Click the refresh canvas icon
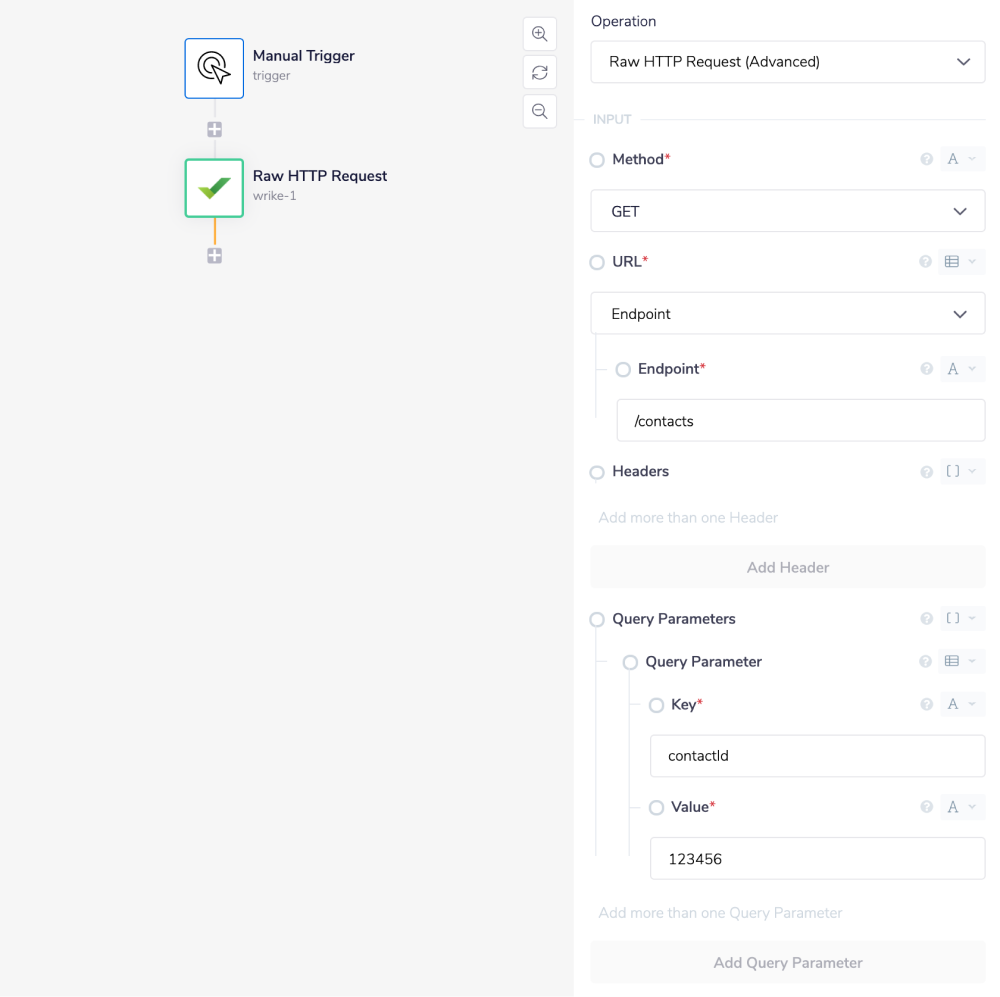This screenshot has width=1000, height=997. (x=540, y=72)
